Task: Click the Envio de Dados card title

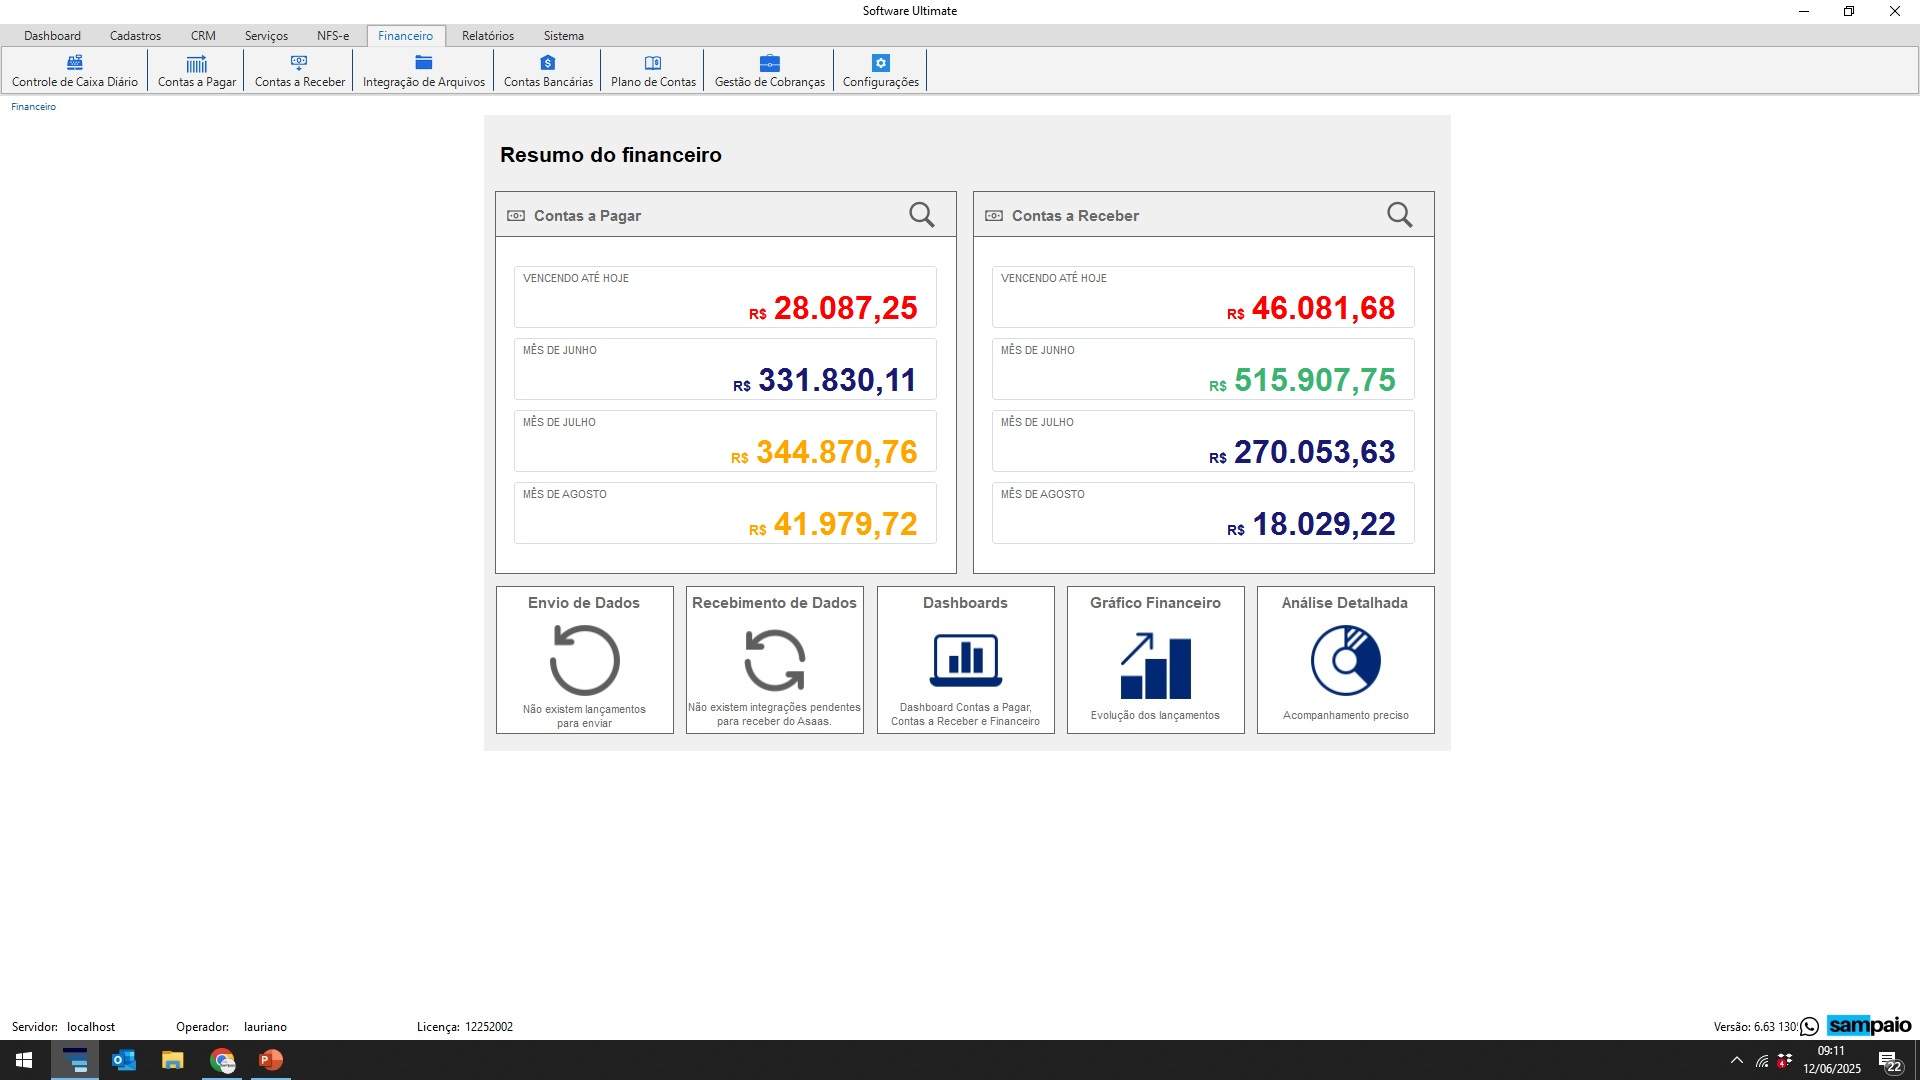Action: click(584, 603)
